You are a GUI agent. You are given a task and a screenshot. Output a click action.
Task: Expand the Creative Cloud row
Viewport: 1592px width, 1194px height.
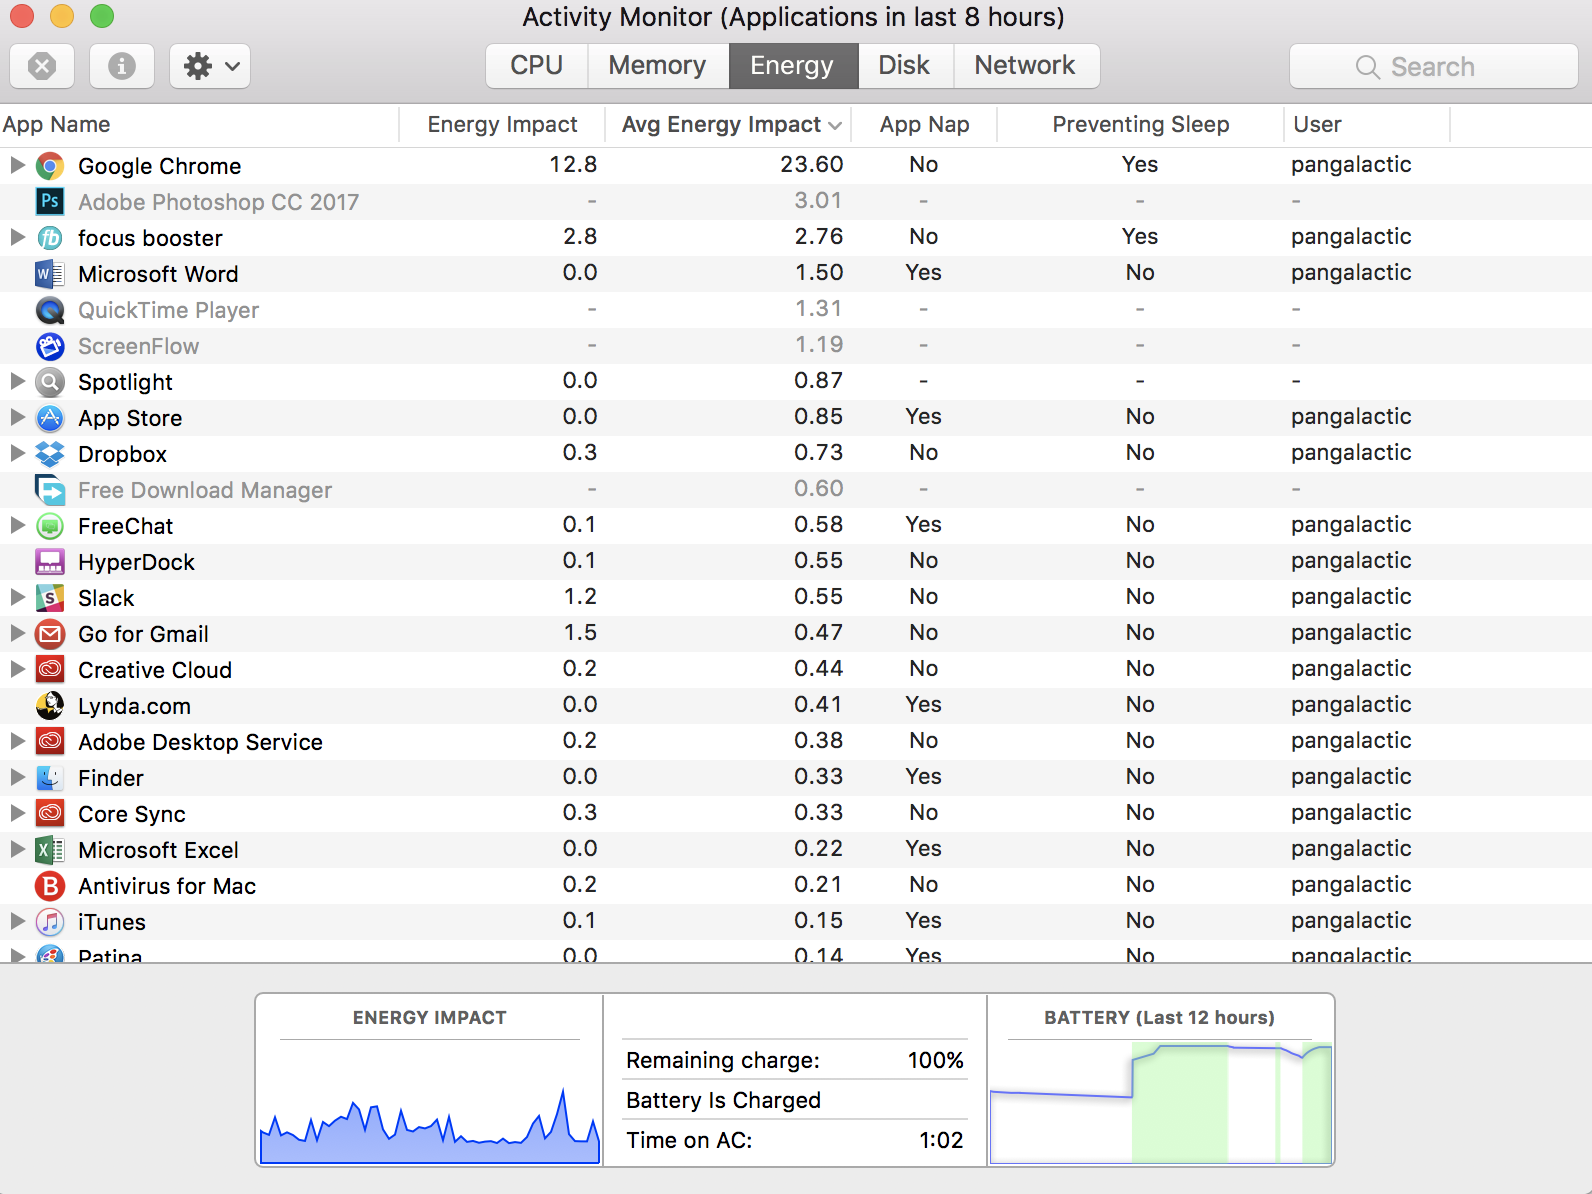[17, 669]
